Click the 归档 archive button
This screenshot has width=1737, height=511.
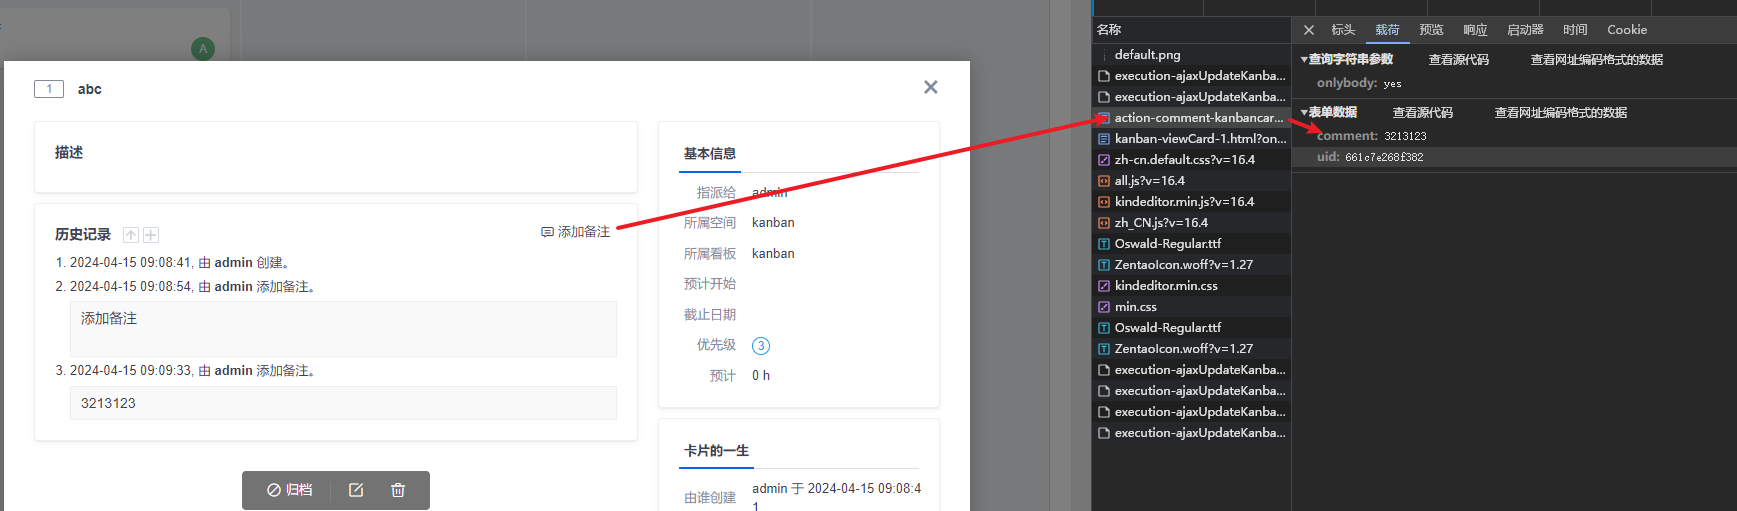pos(290,490)
